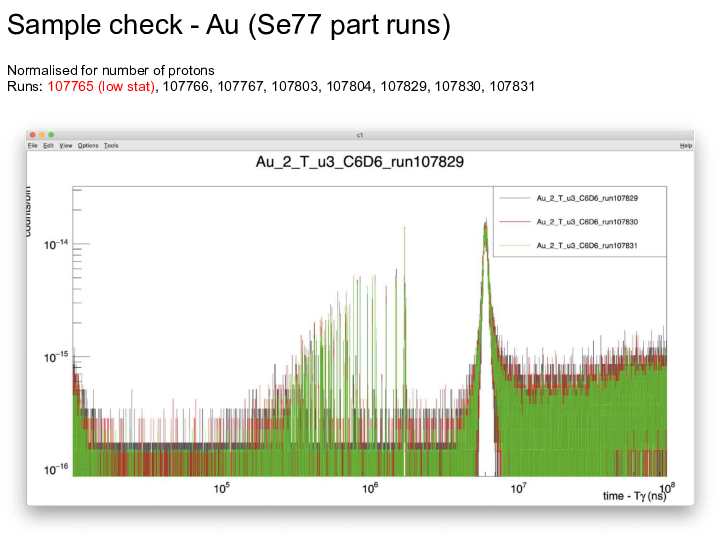Viewport: 720px width, 540px height.
Task: Click the red close window button
Action: coord(32,135)
